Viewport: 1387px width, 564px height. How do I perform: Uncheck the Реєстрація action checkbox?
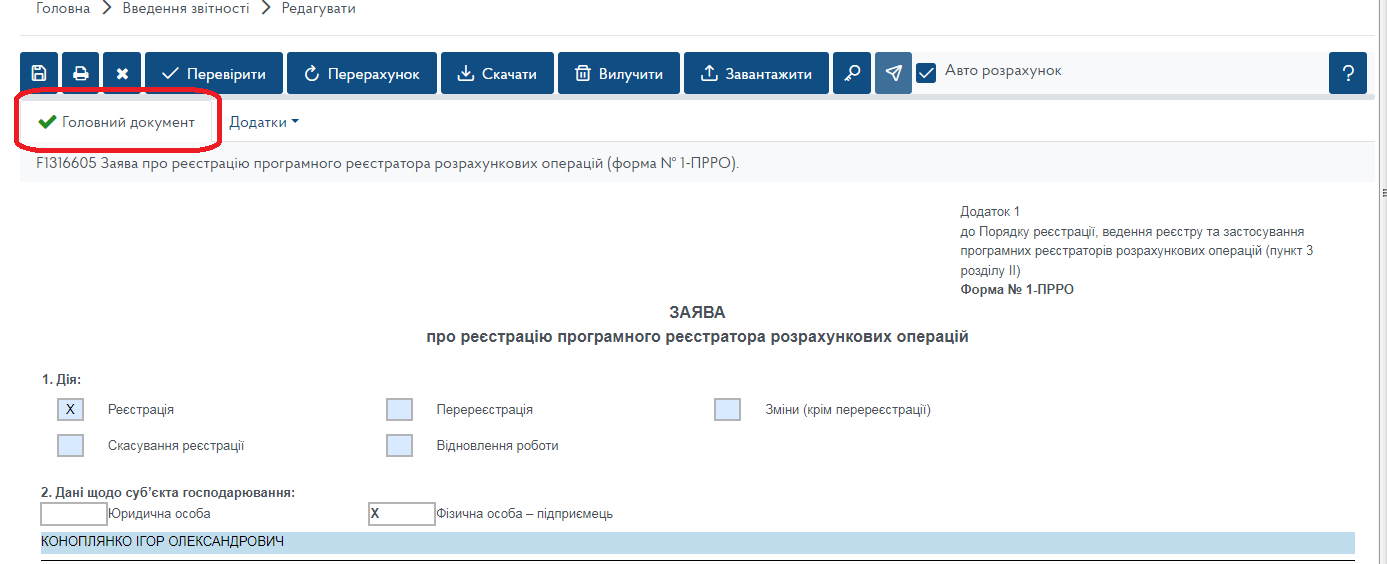pyautogui.click(x=70, y=409)
